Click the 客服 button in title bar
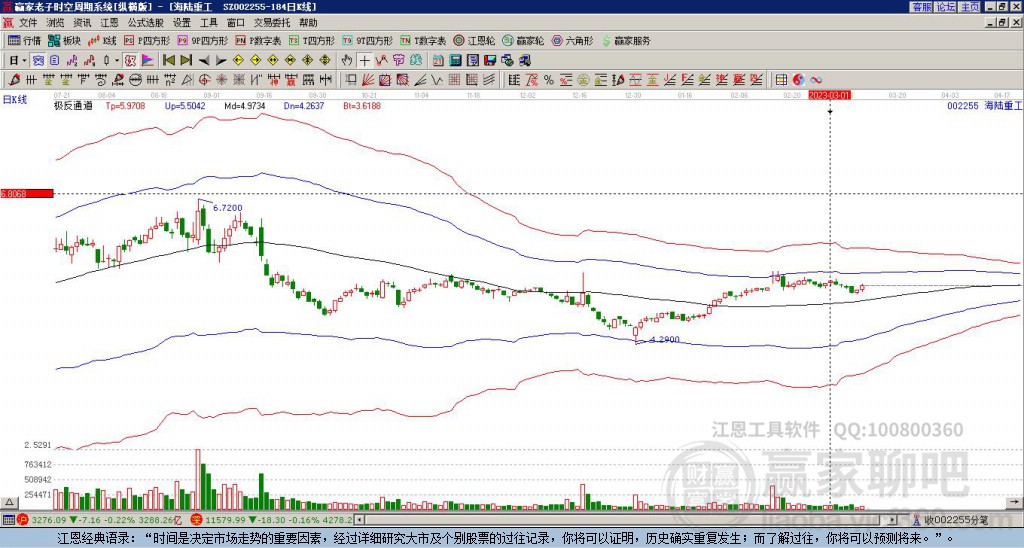 [922, 7]
